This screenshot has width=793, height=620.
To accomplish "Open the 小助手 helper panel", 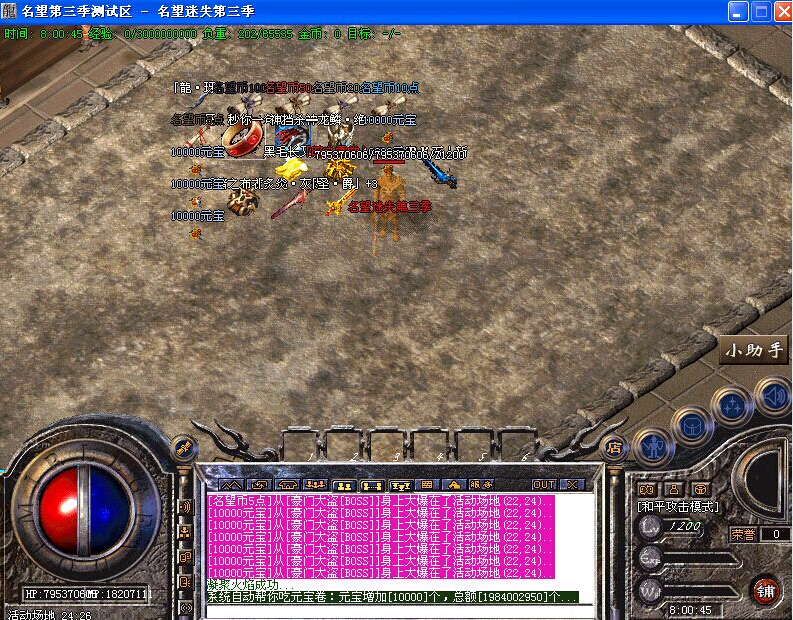I will (754, 350).
